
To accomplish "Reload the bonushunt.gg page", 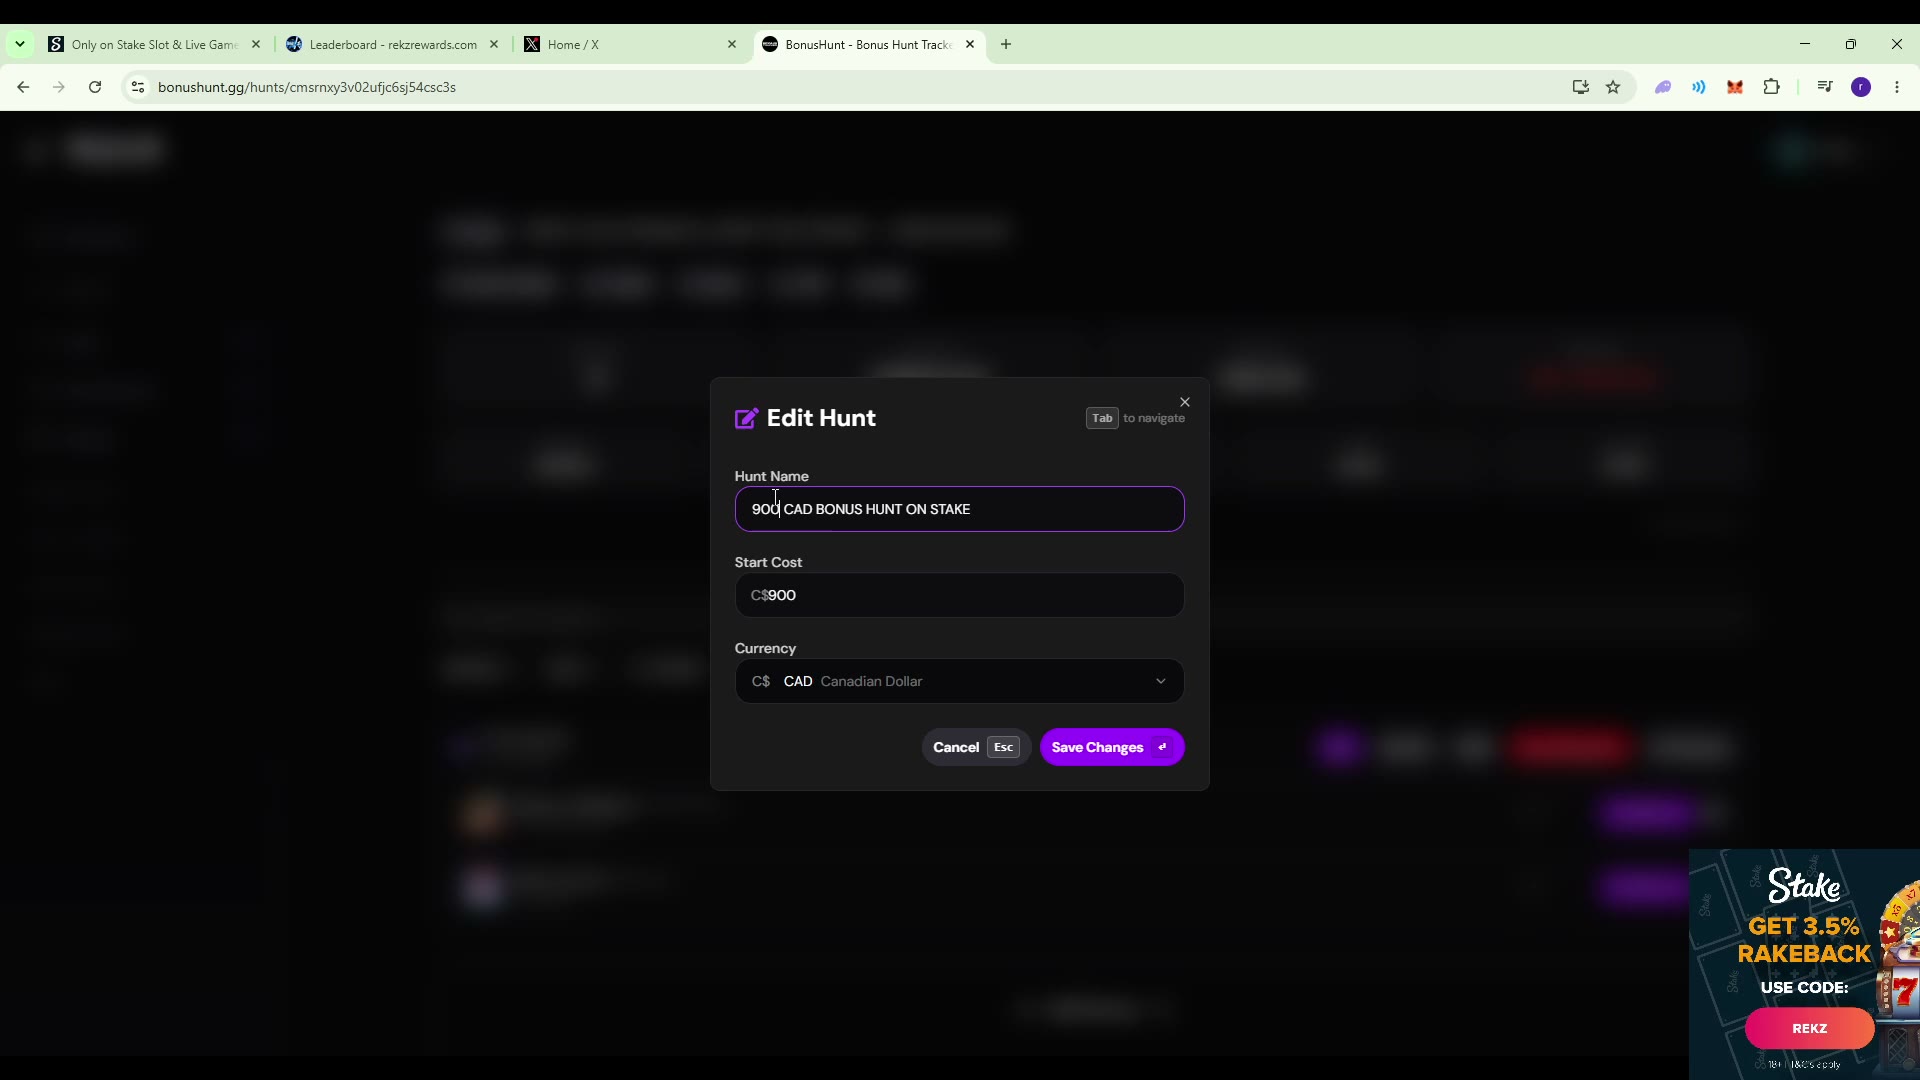I will coord(95,87).
